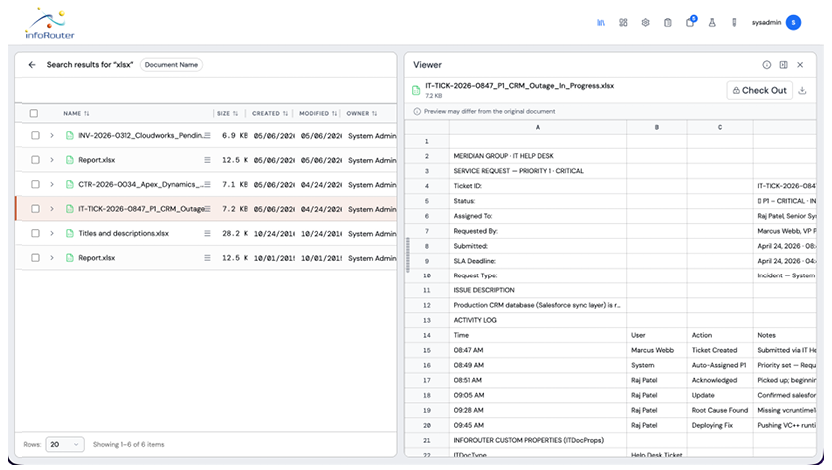Screen dimensions: 832x470
Task: Click cell Root Cause Found
Action: click(x=720, y=410)
